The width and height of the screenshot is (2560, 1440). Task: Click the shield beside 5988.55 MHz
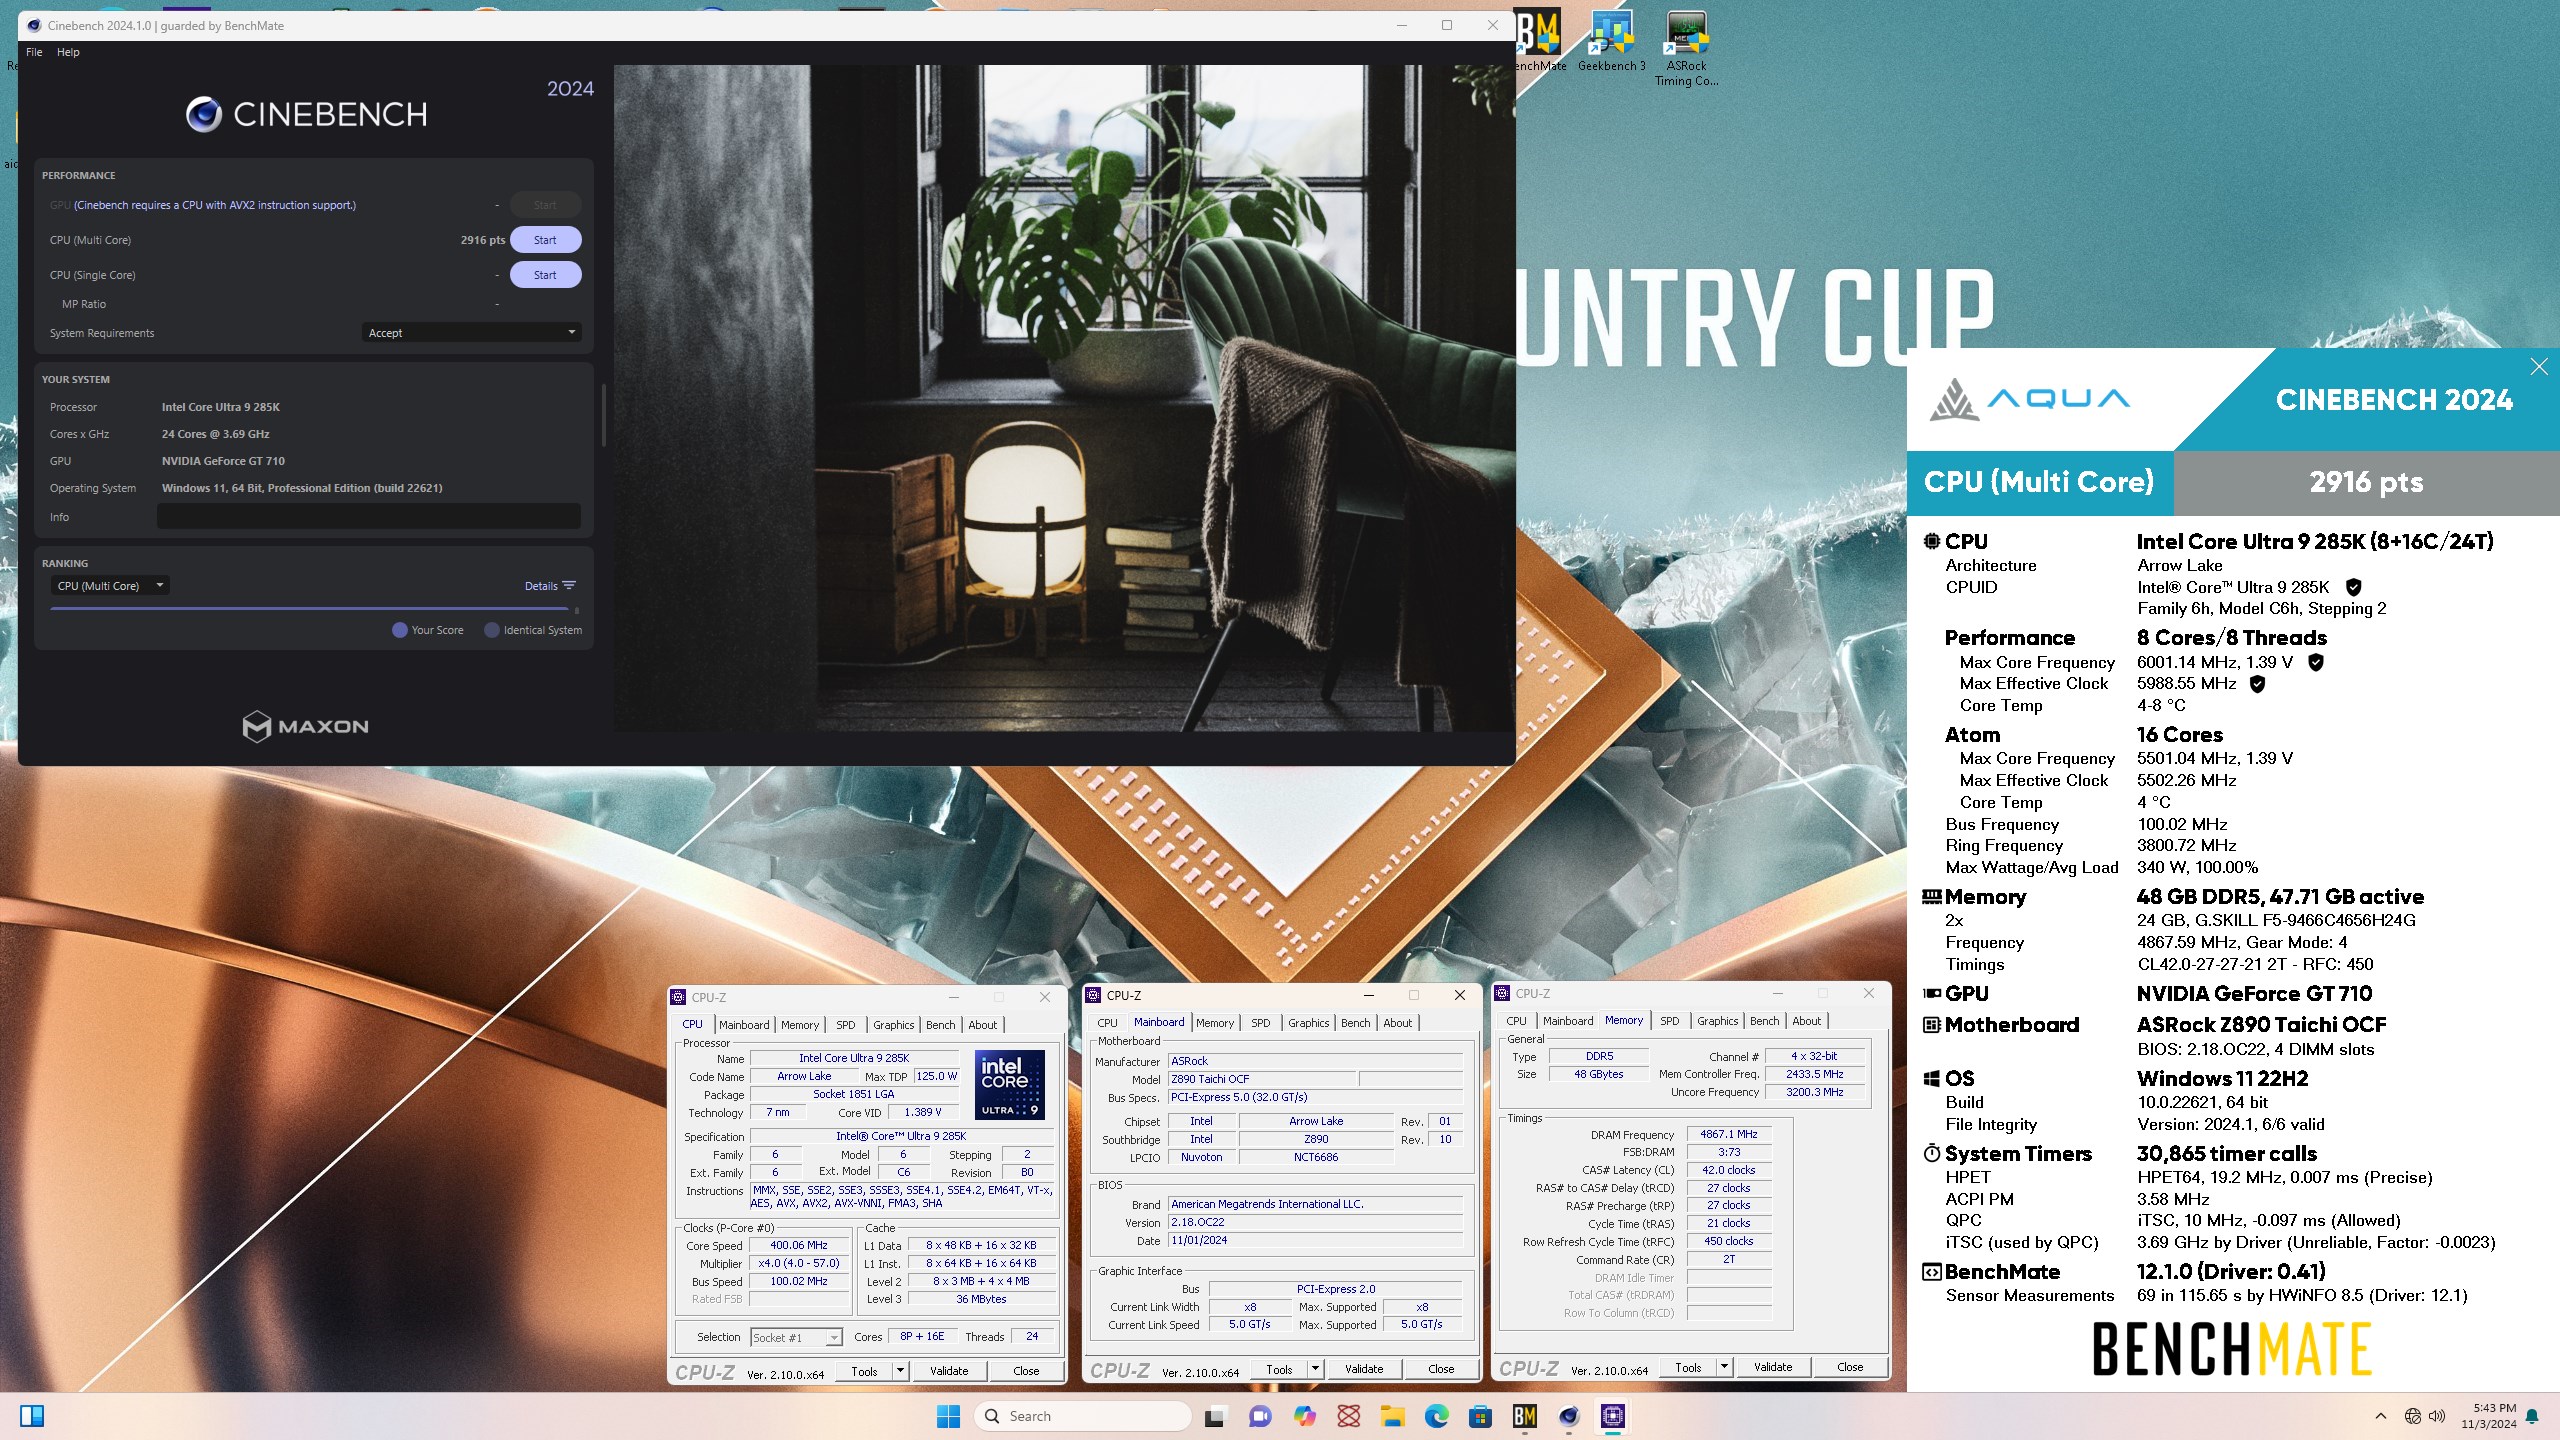coord(2257,684)
